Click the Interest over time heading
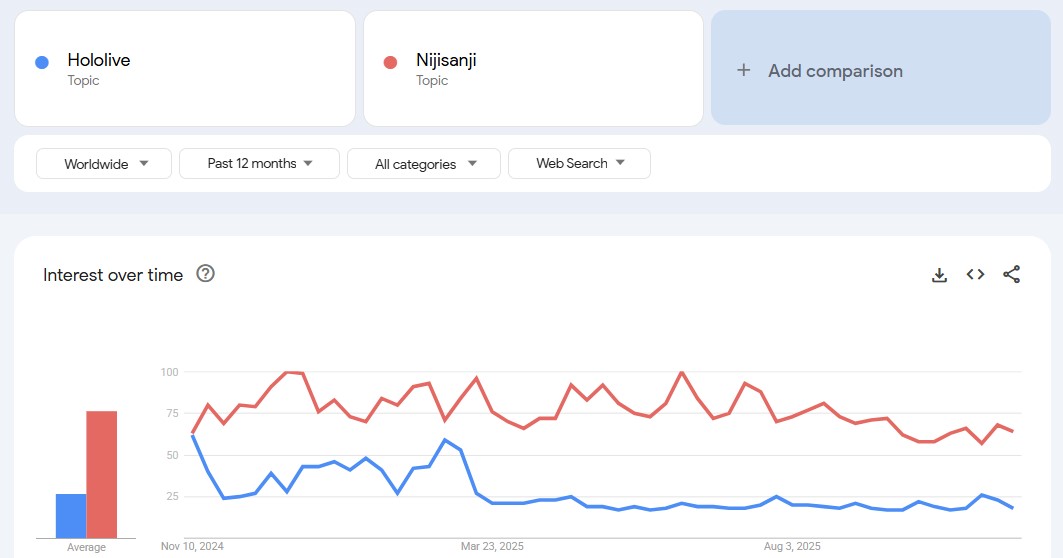The image size is (1063, 558). pos(113,275)
